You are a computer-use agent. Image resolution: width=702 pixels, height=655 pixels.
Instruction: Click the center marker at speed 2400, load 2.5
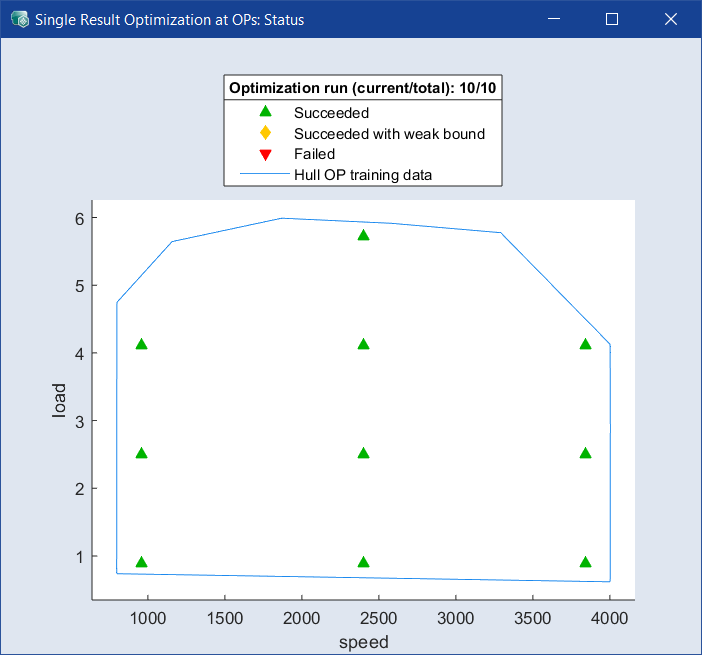point(364,453)
